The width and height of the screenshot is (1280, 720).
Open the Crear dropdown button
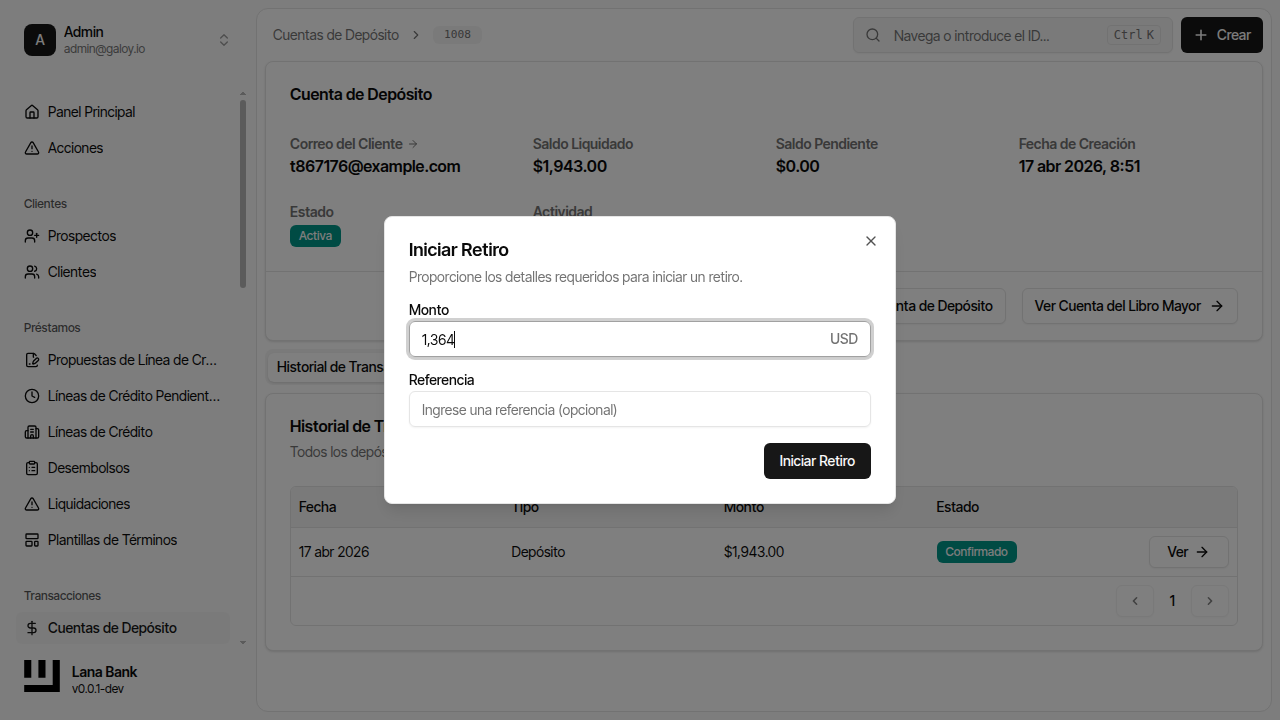1221,35
